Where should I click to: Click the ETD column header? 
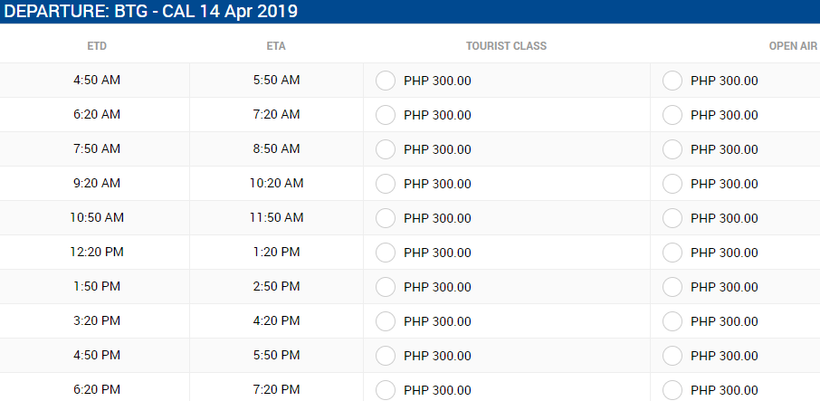(x=97, y=46)
